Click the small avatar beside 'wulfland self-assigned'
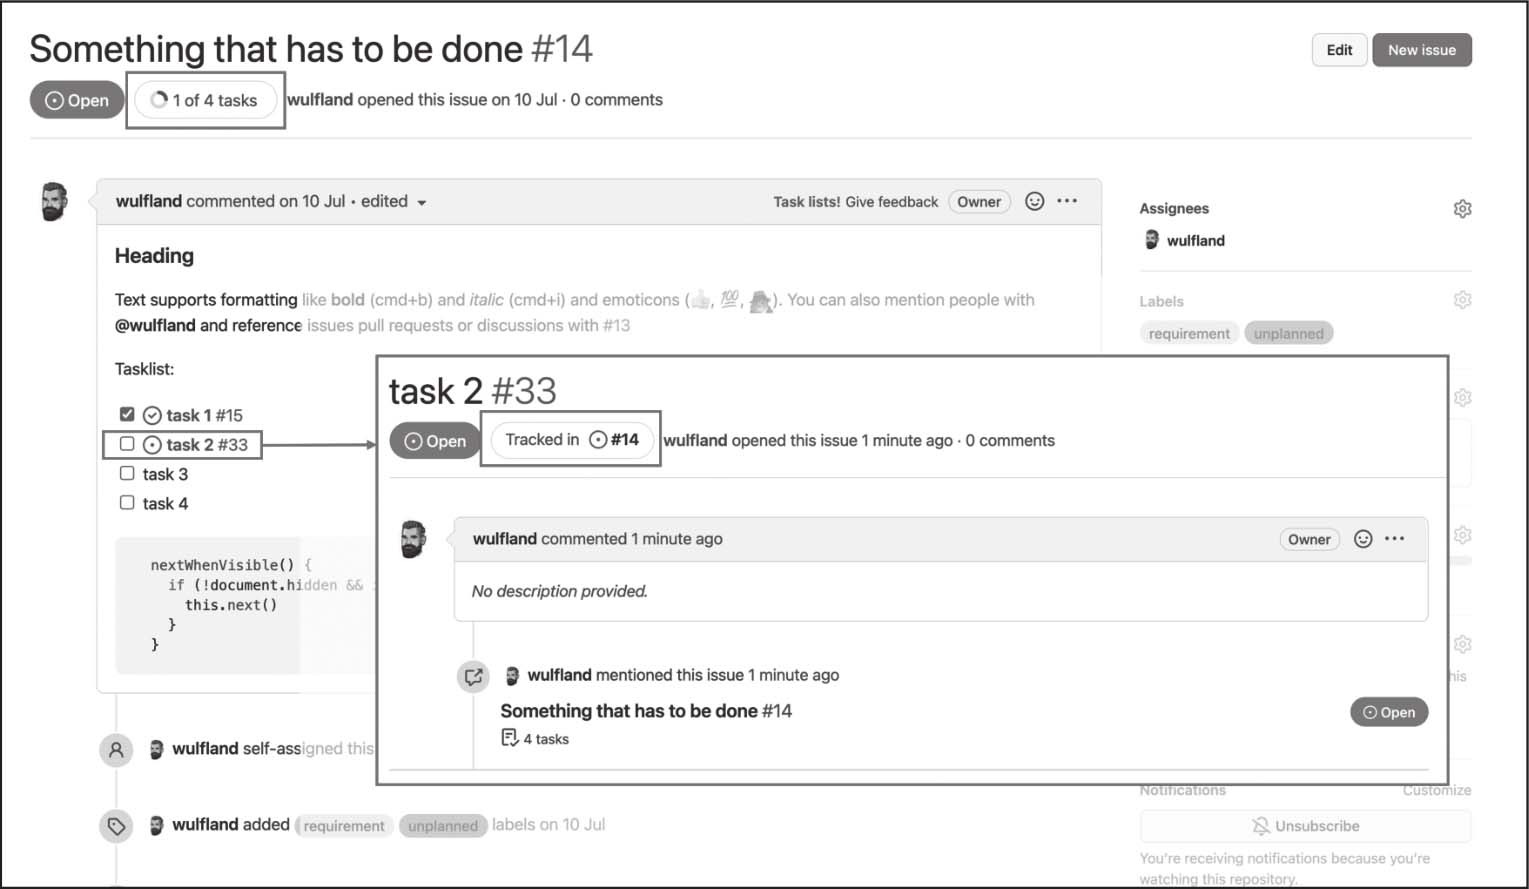The image size is (1529, 889). [x=156, y=749]
